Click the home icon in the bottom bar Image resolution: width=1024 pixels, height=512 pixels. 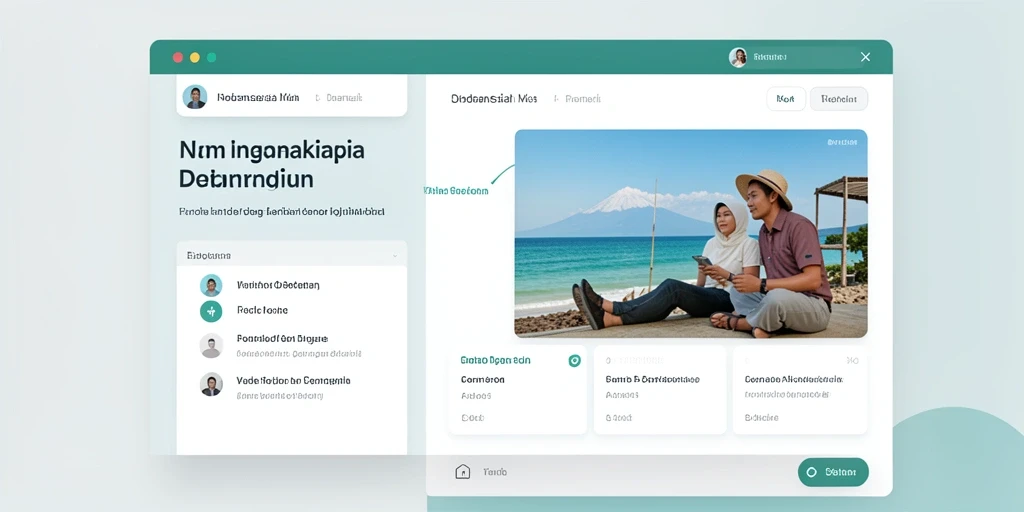(x=462, y=472)
